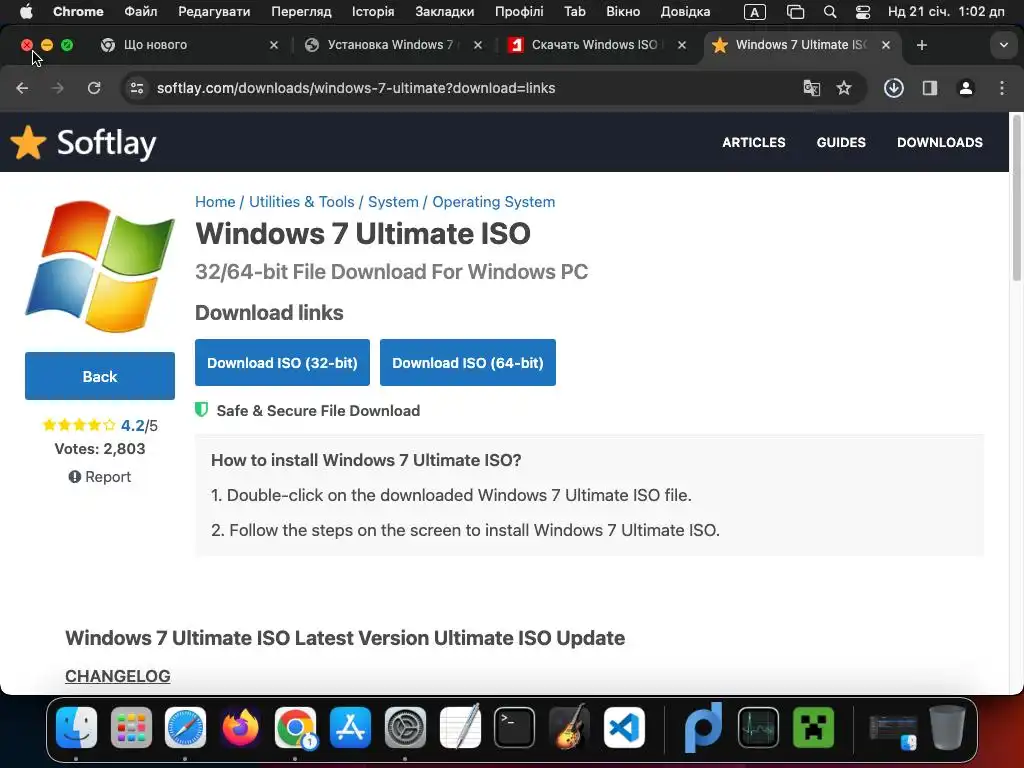Click the Spotlight search icon in menu bar
This screenshot has height=768, width=1024.
(829, 12)
